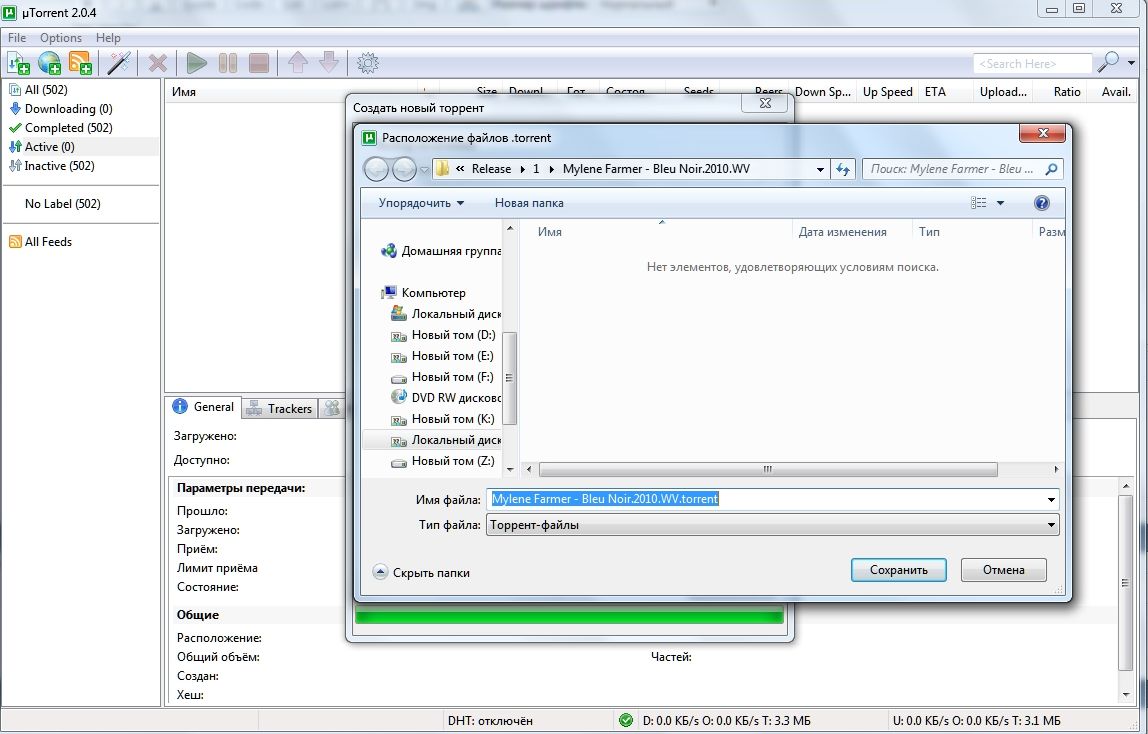The image size is (1148, 734).
Task: Select All Feeds in sidebar
Action: point(48,242)
